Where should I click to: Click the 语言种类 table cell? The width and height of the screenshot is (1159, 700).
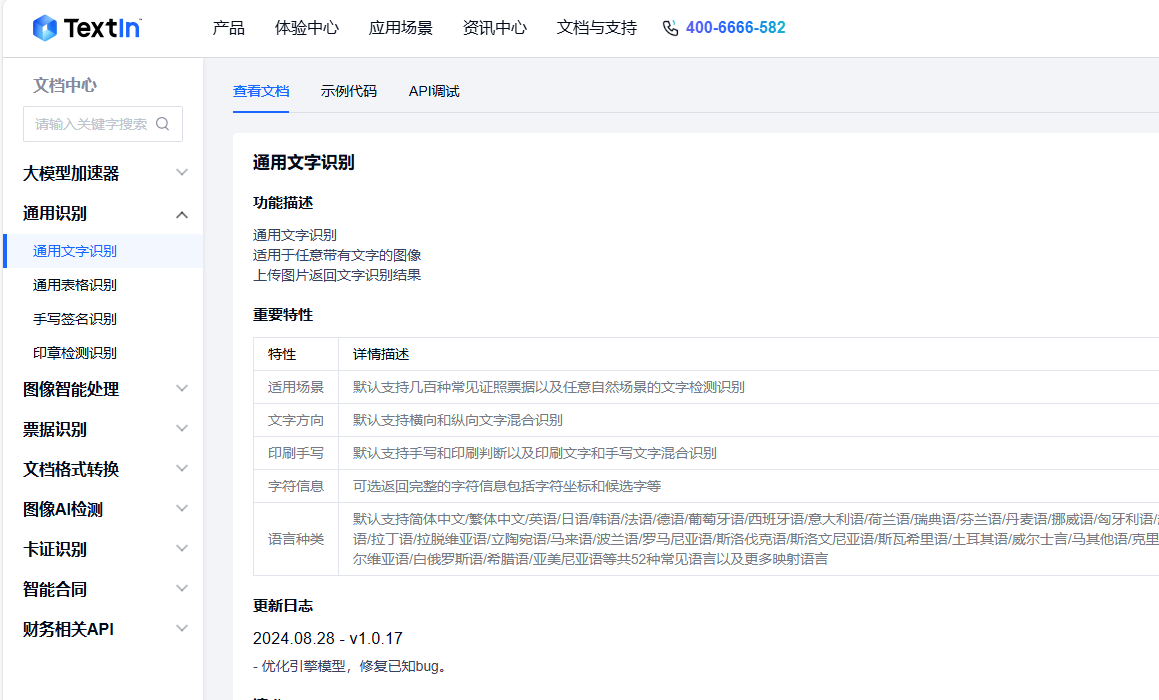tap(296, 540)
